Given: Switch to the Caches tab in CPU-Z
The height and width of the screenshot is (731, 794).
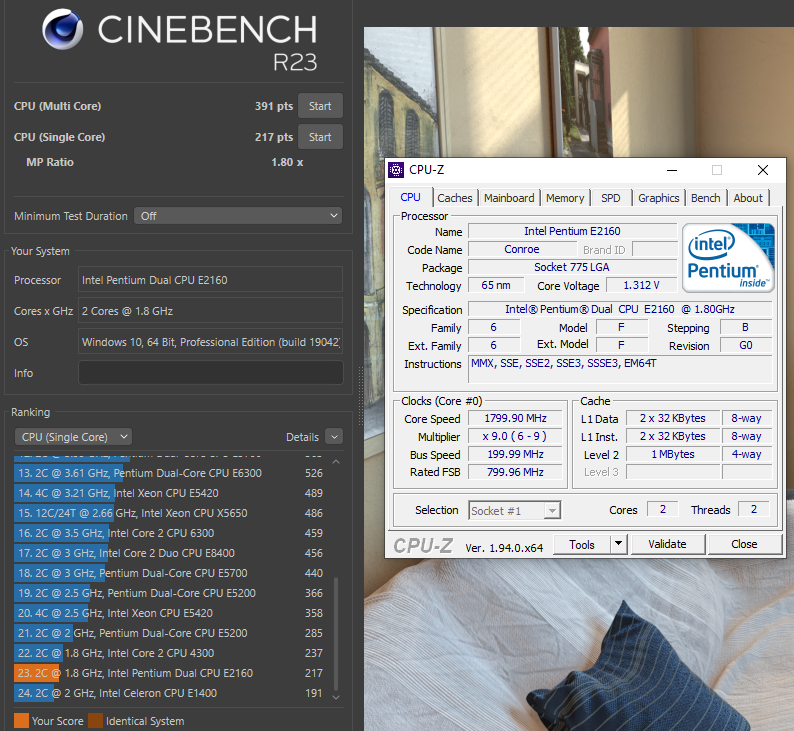Looking at the screenshot, I should (x=455, y=198).
